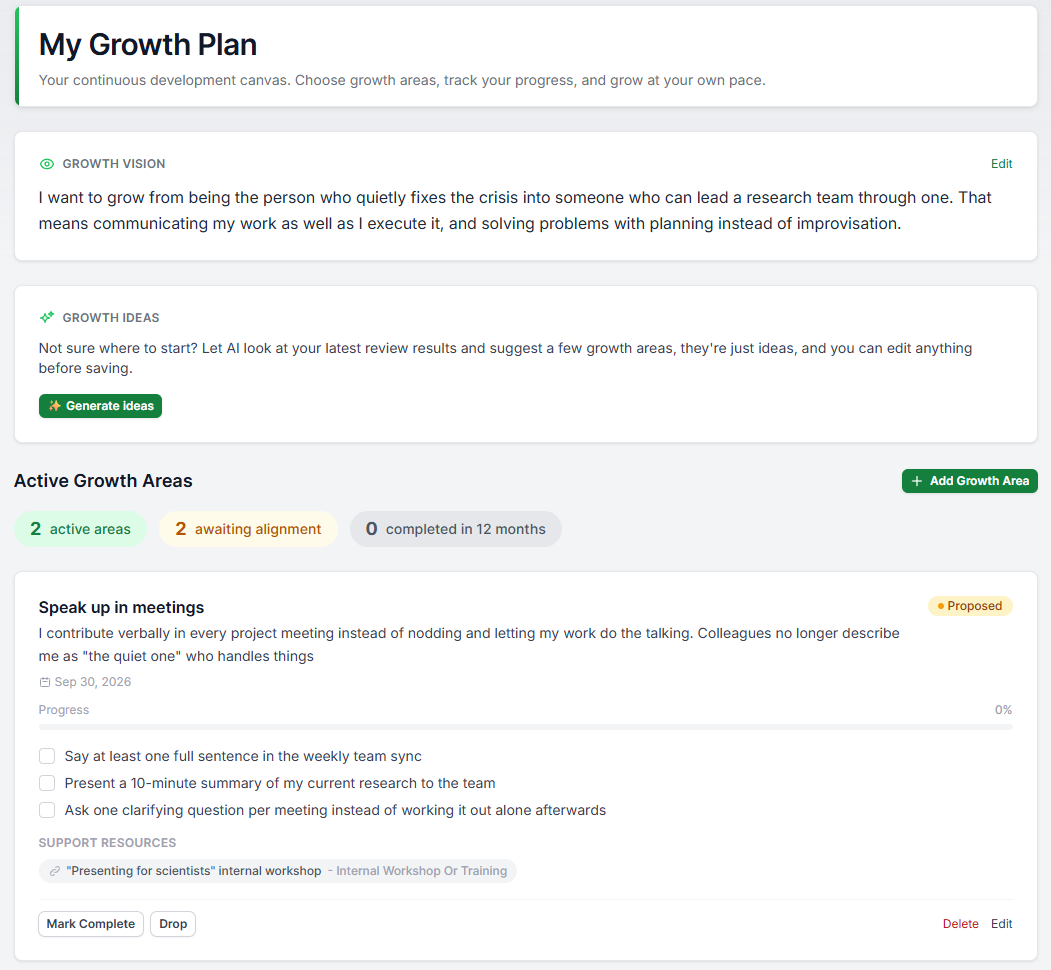Select the '2 awaiting alignment' filter pill
Image resolution: width=1051 pixels, height=970 pixels.
pyautogui.click(x=248, y=530)
